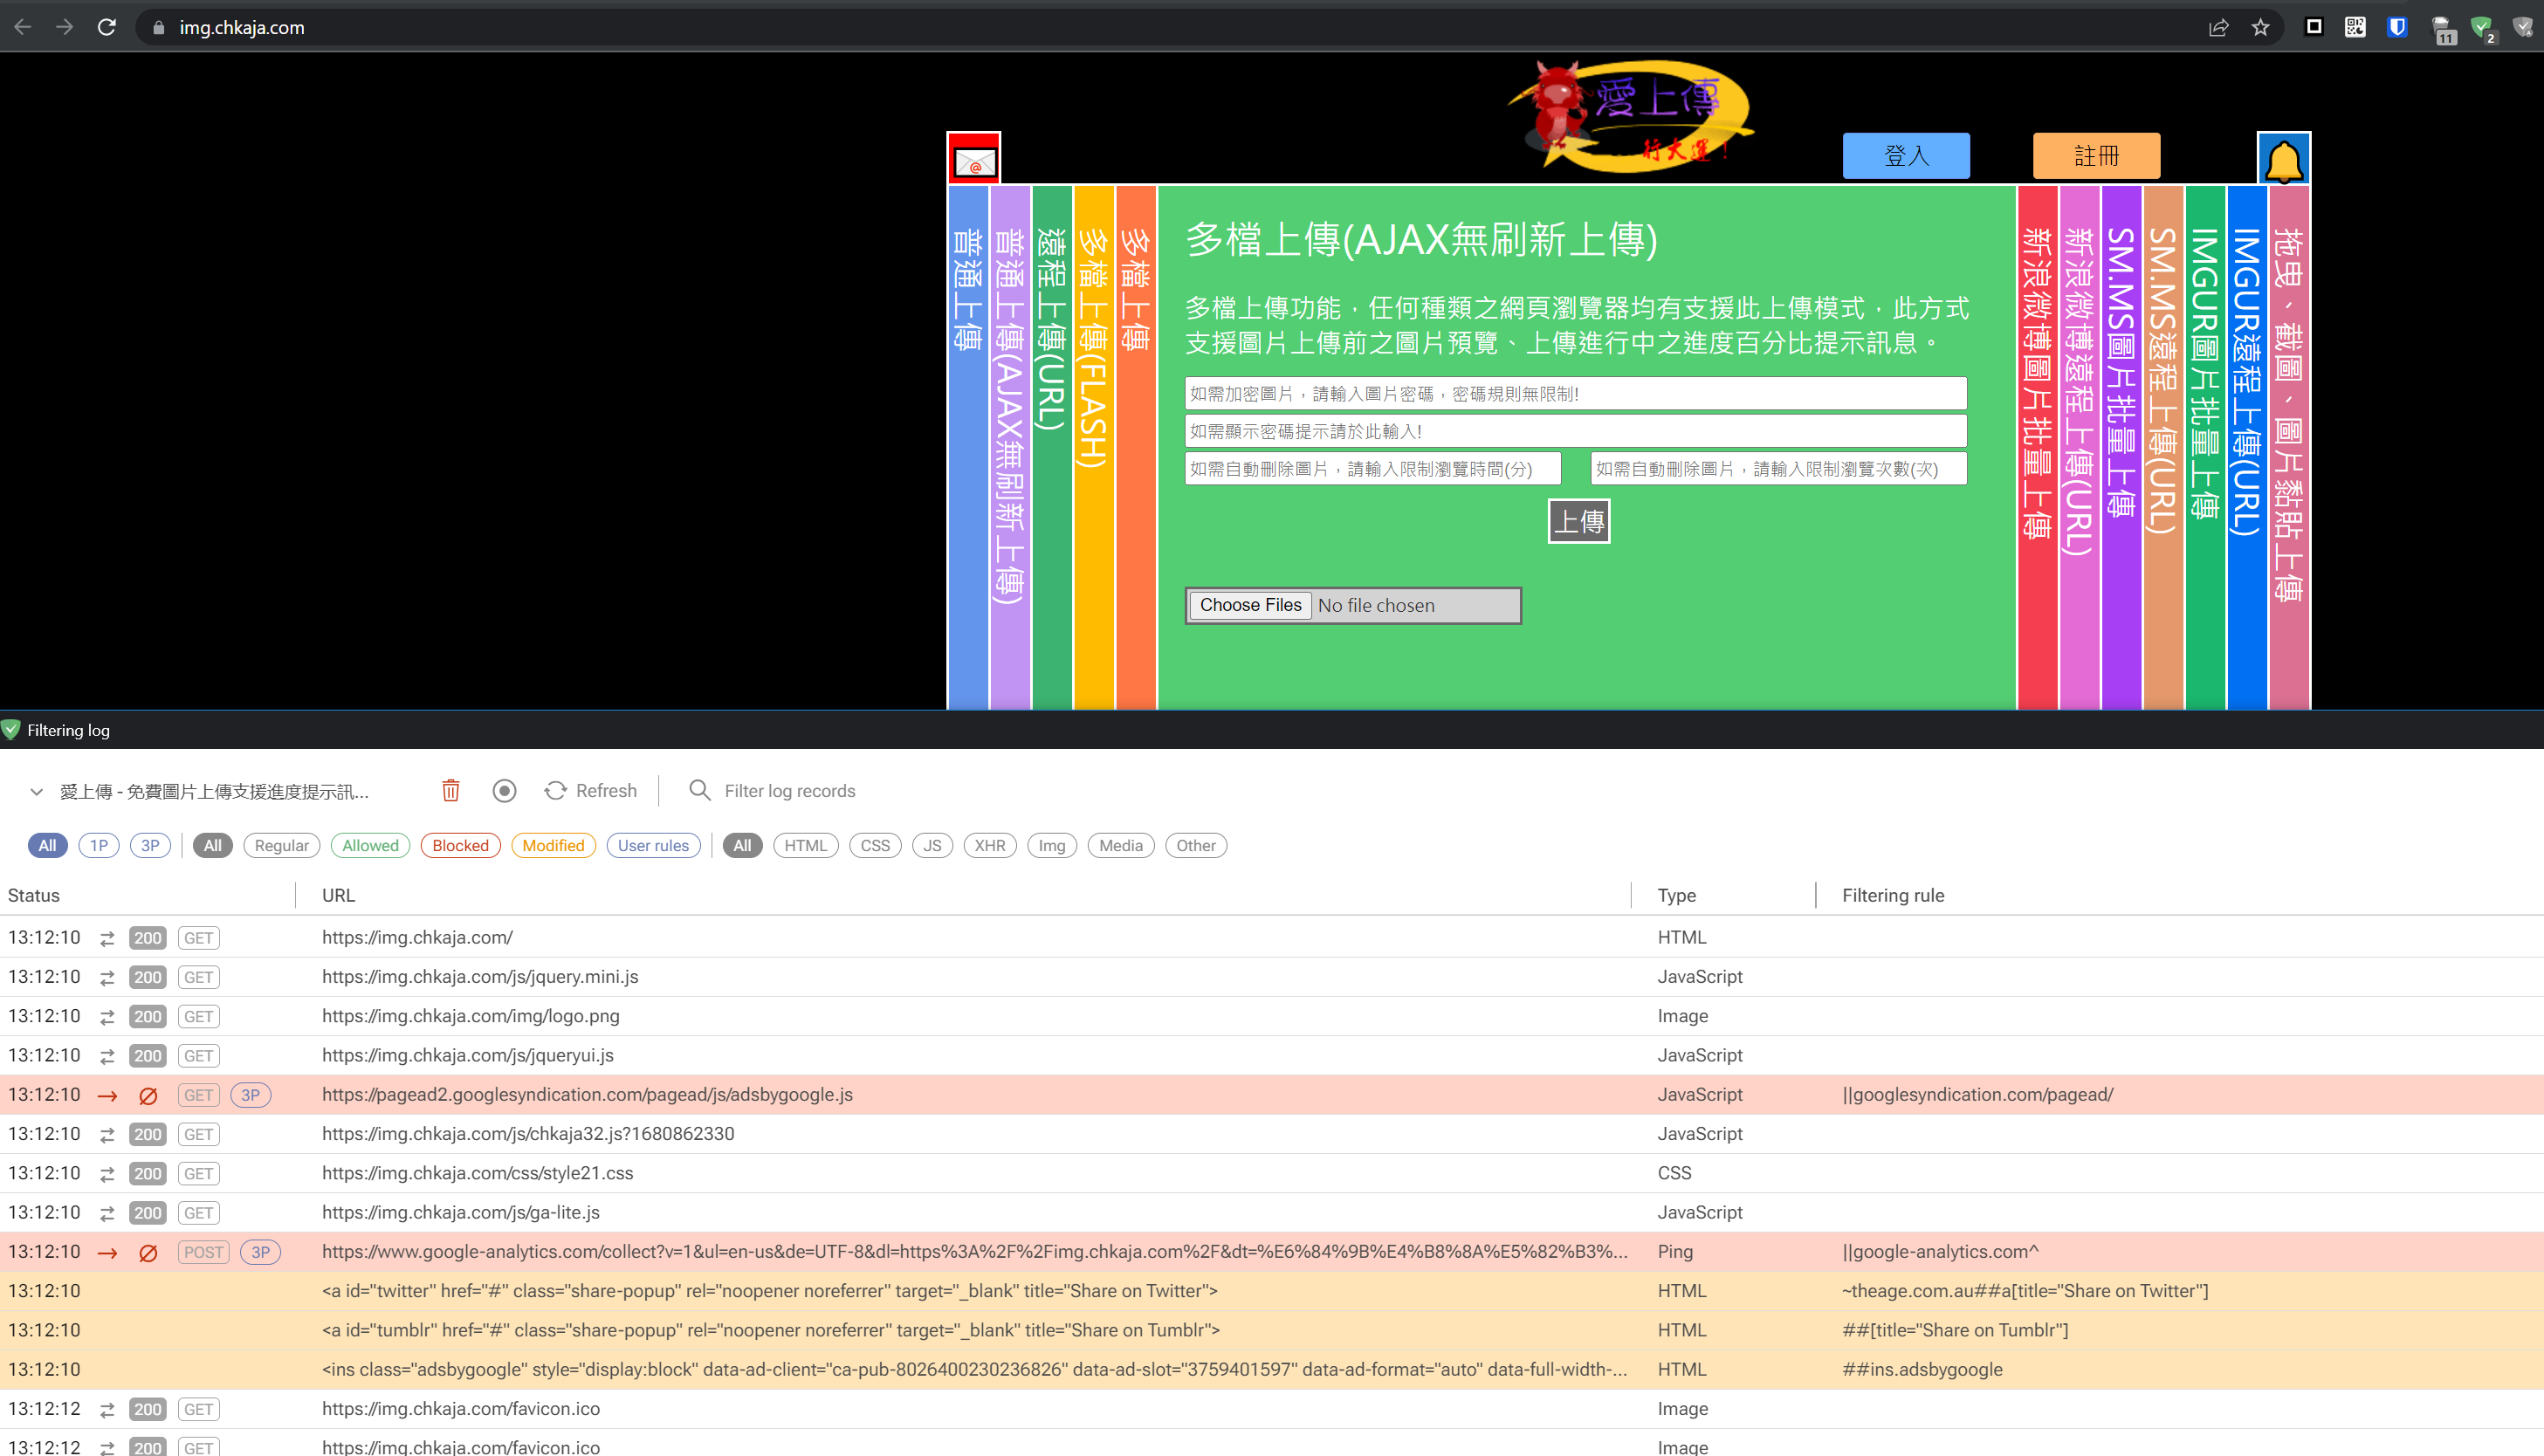Screen dimensions: 2544x1456
Task: Click the green shield Filtering log icon
Action: tap(11, 729)
